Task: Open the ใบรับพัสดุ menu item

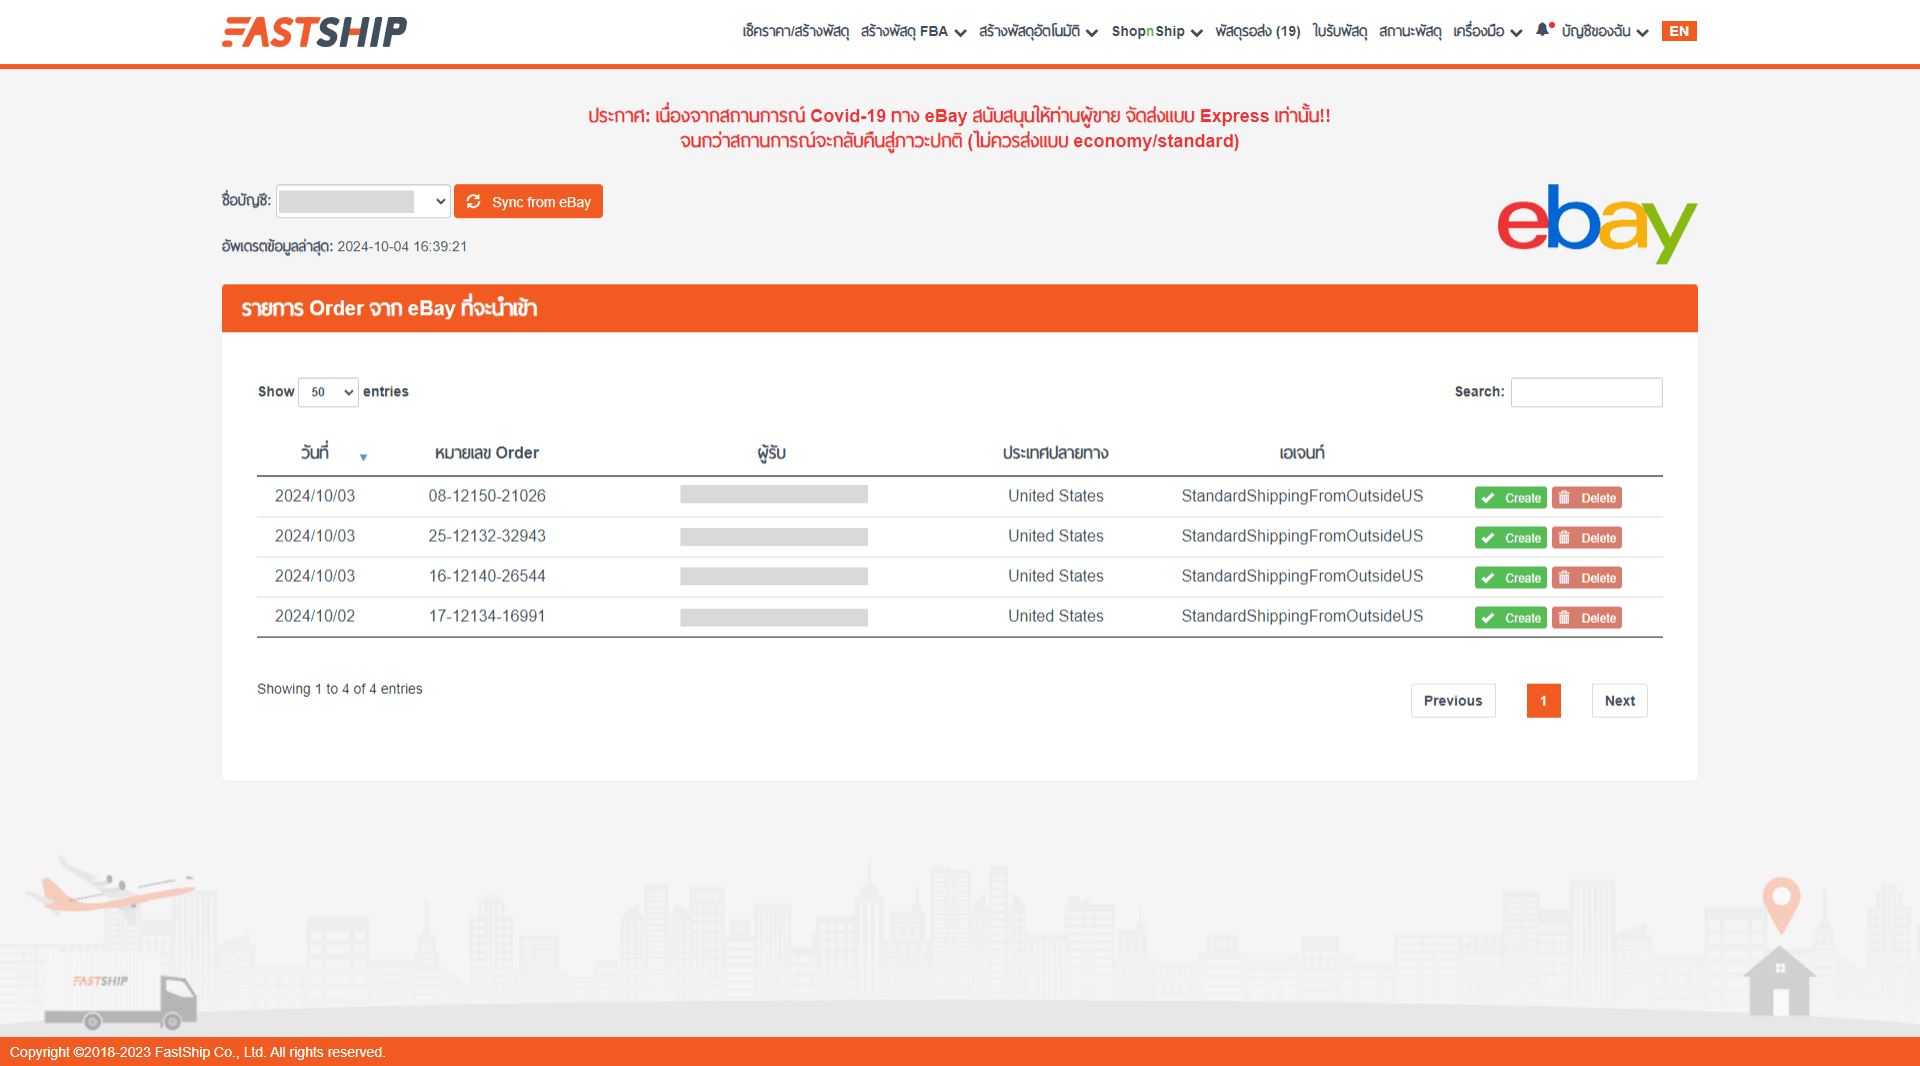Action: [1340, 31]
